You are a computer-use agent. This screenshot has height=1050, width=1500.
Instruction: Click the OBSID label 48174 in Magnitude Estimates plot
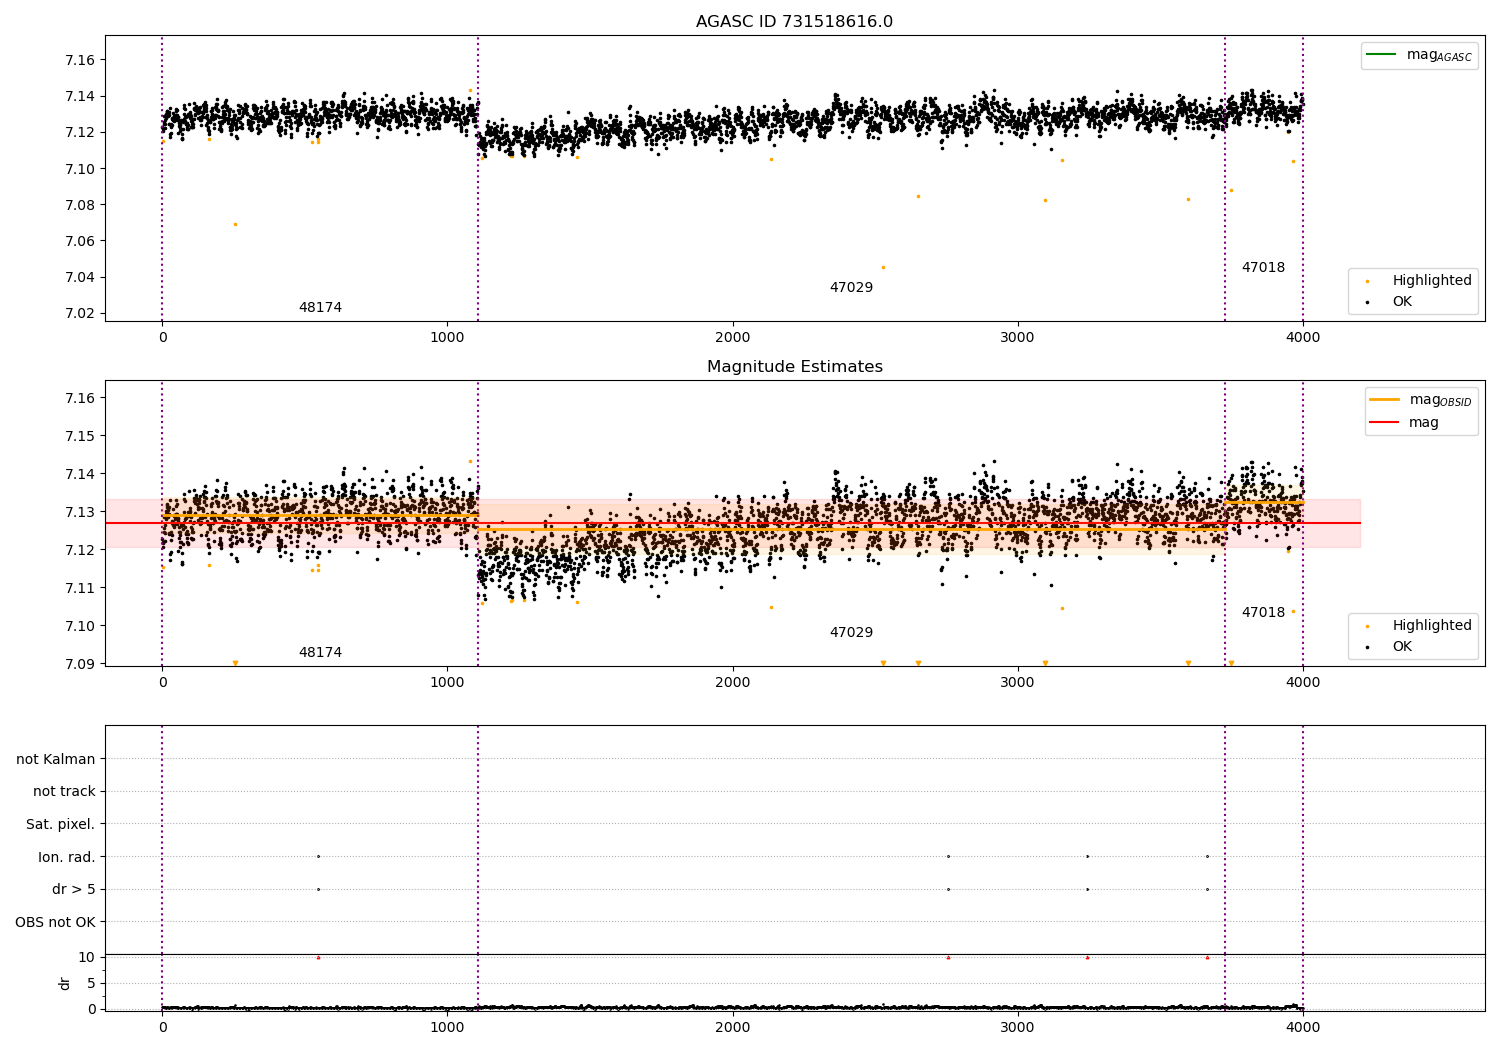point(320,653)
